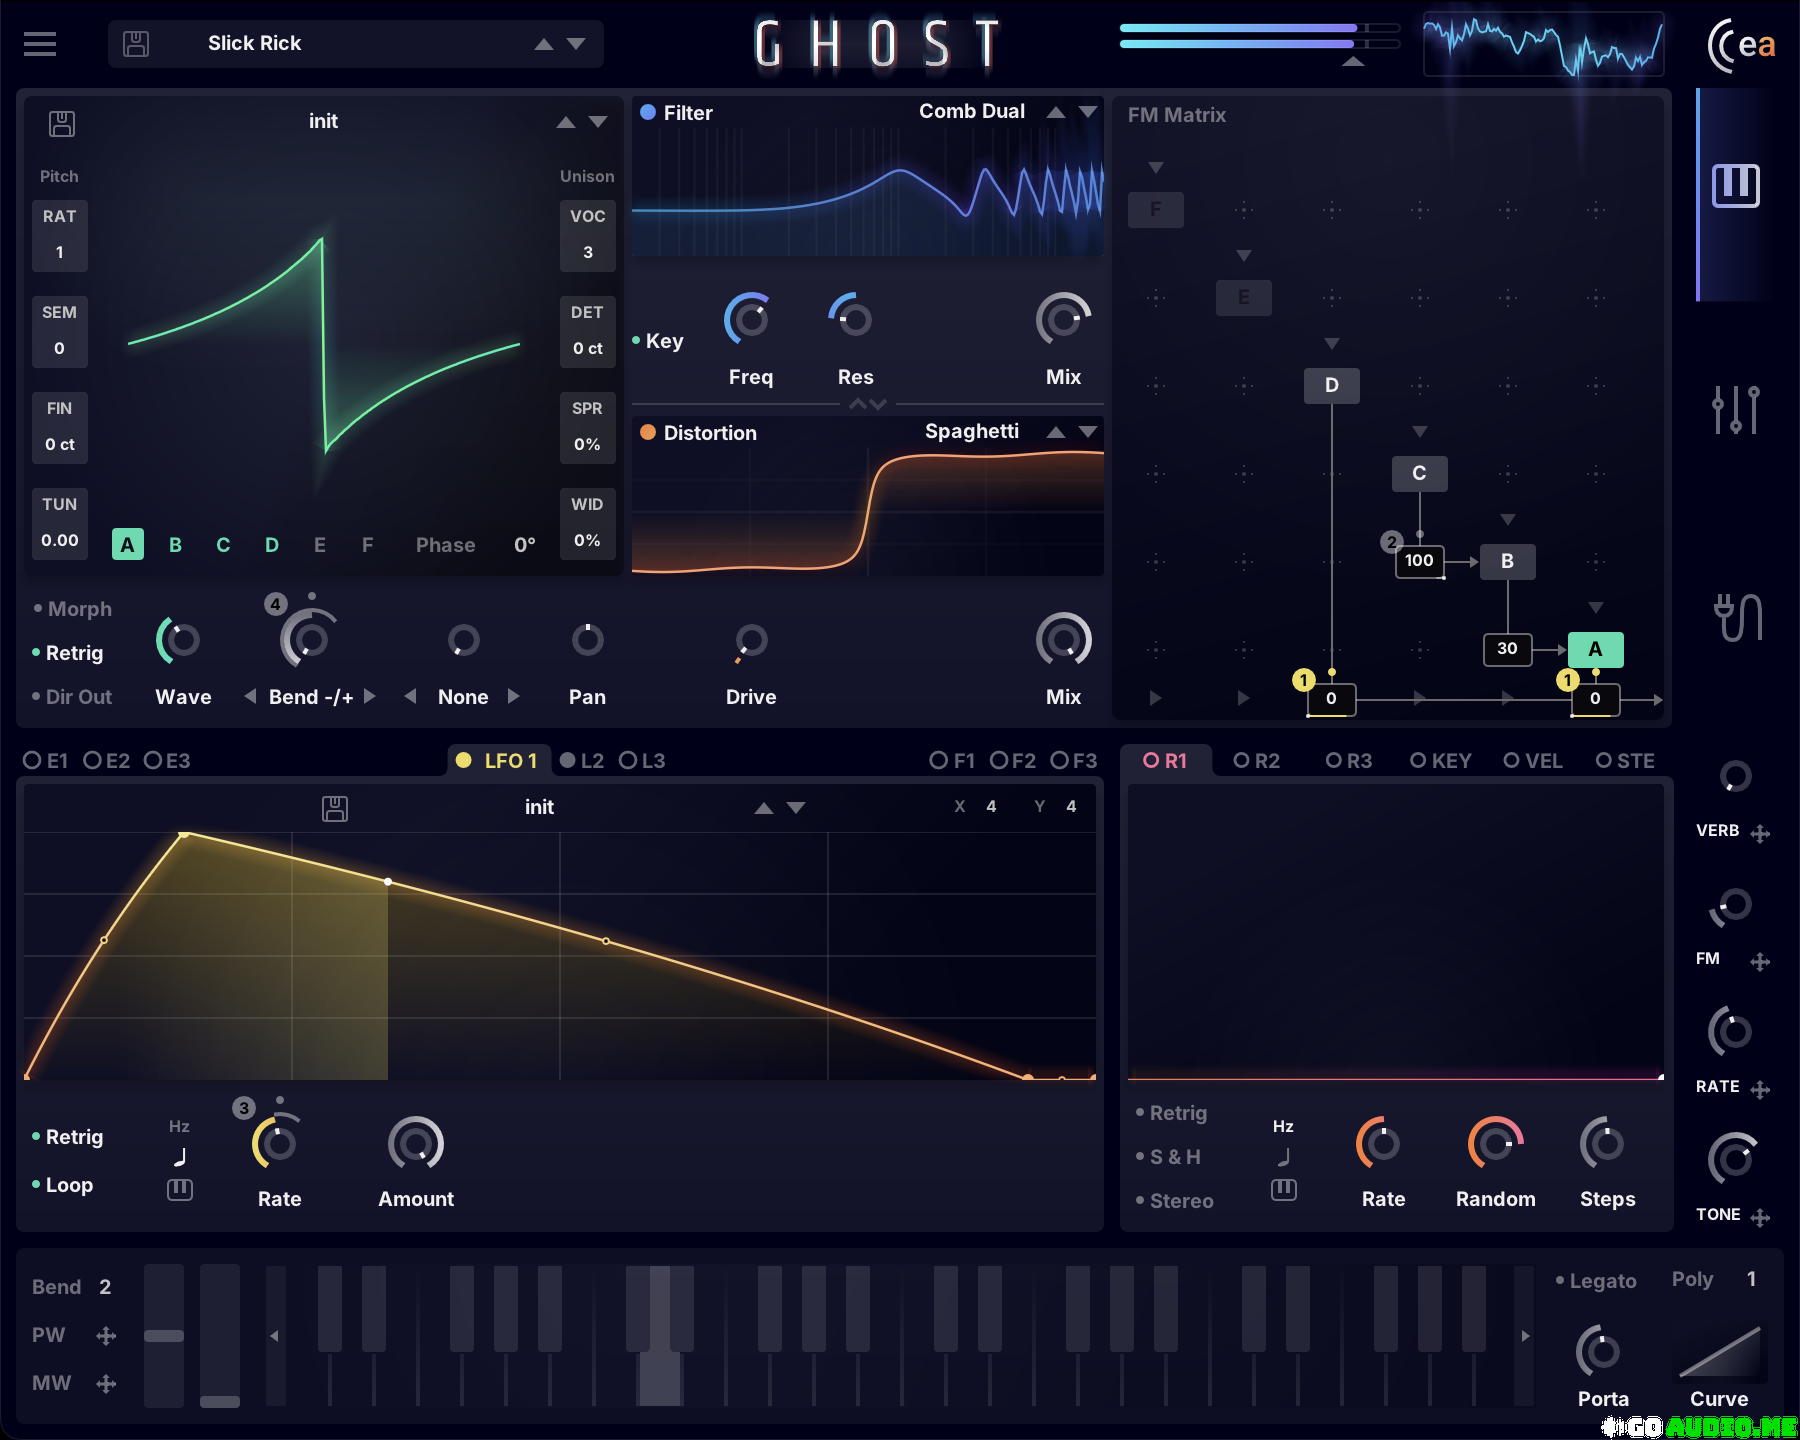
Task: Assign modulation to TONE macro
Action: coord(1760,1217)
